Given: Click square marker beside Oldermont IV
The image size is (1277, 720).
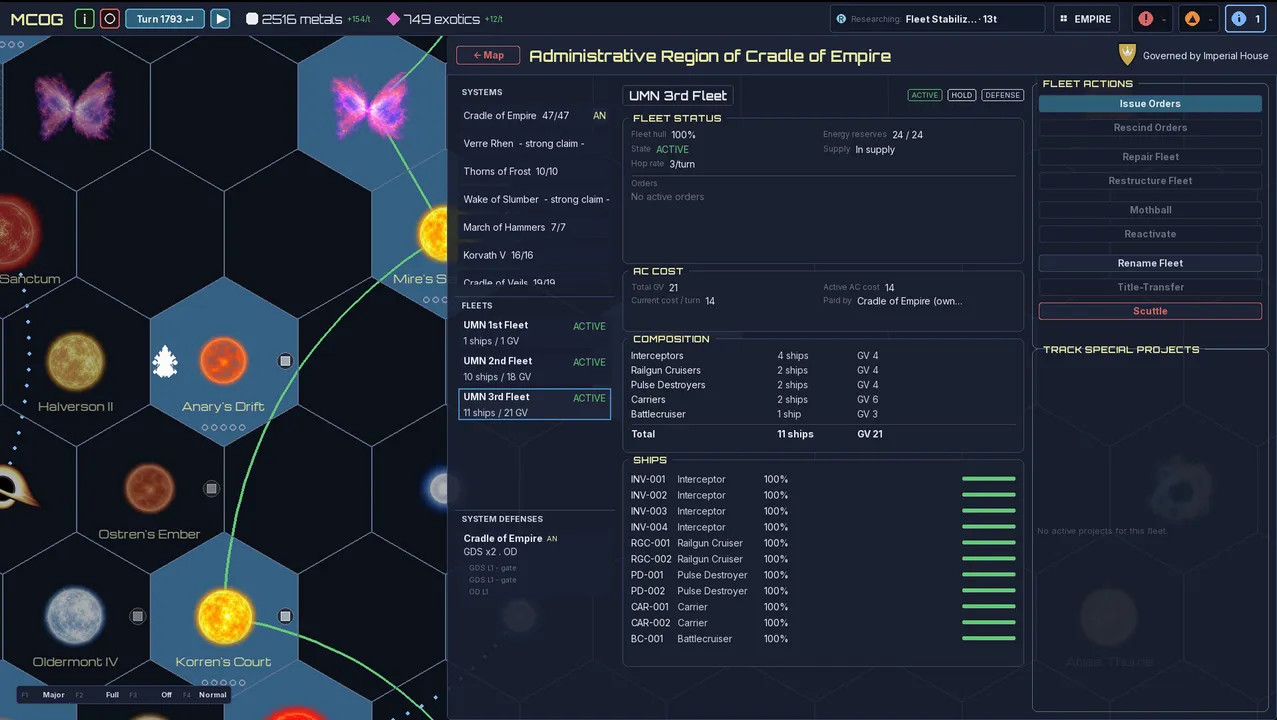Looking at the screenshot, I should (138, 616).
